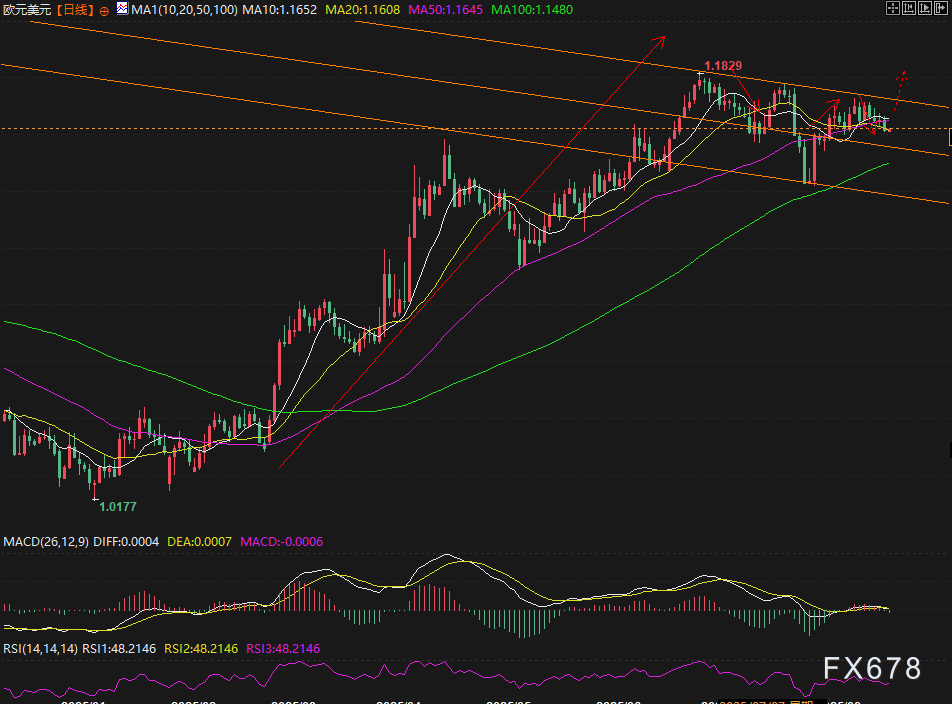
Task: Click the 1.1829 high price marker
Action: 722,65
